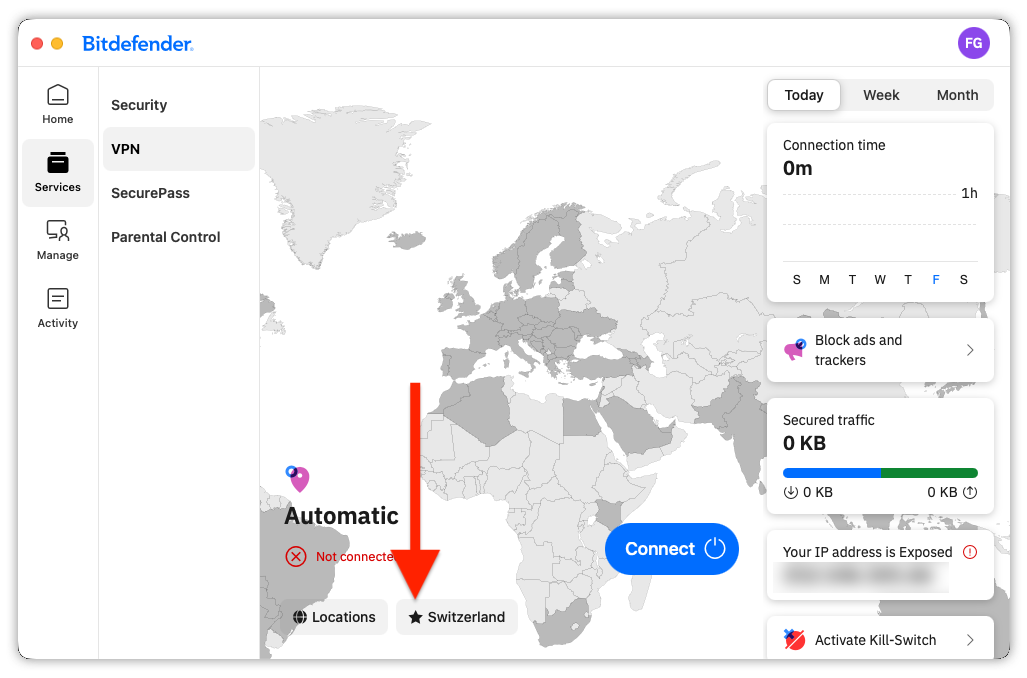The image size is (1027, 678).
Task: Click the star icon beside Switzerland
Action: (x=415, y=617)
